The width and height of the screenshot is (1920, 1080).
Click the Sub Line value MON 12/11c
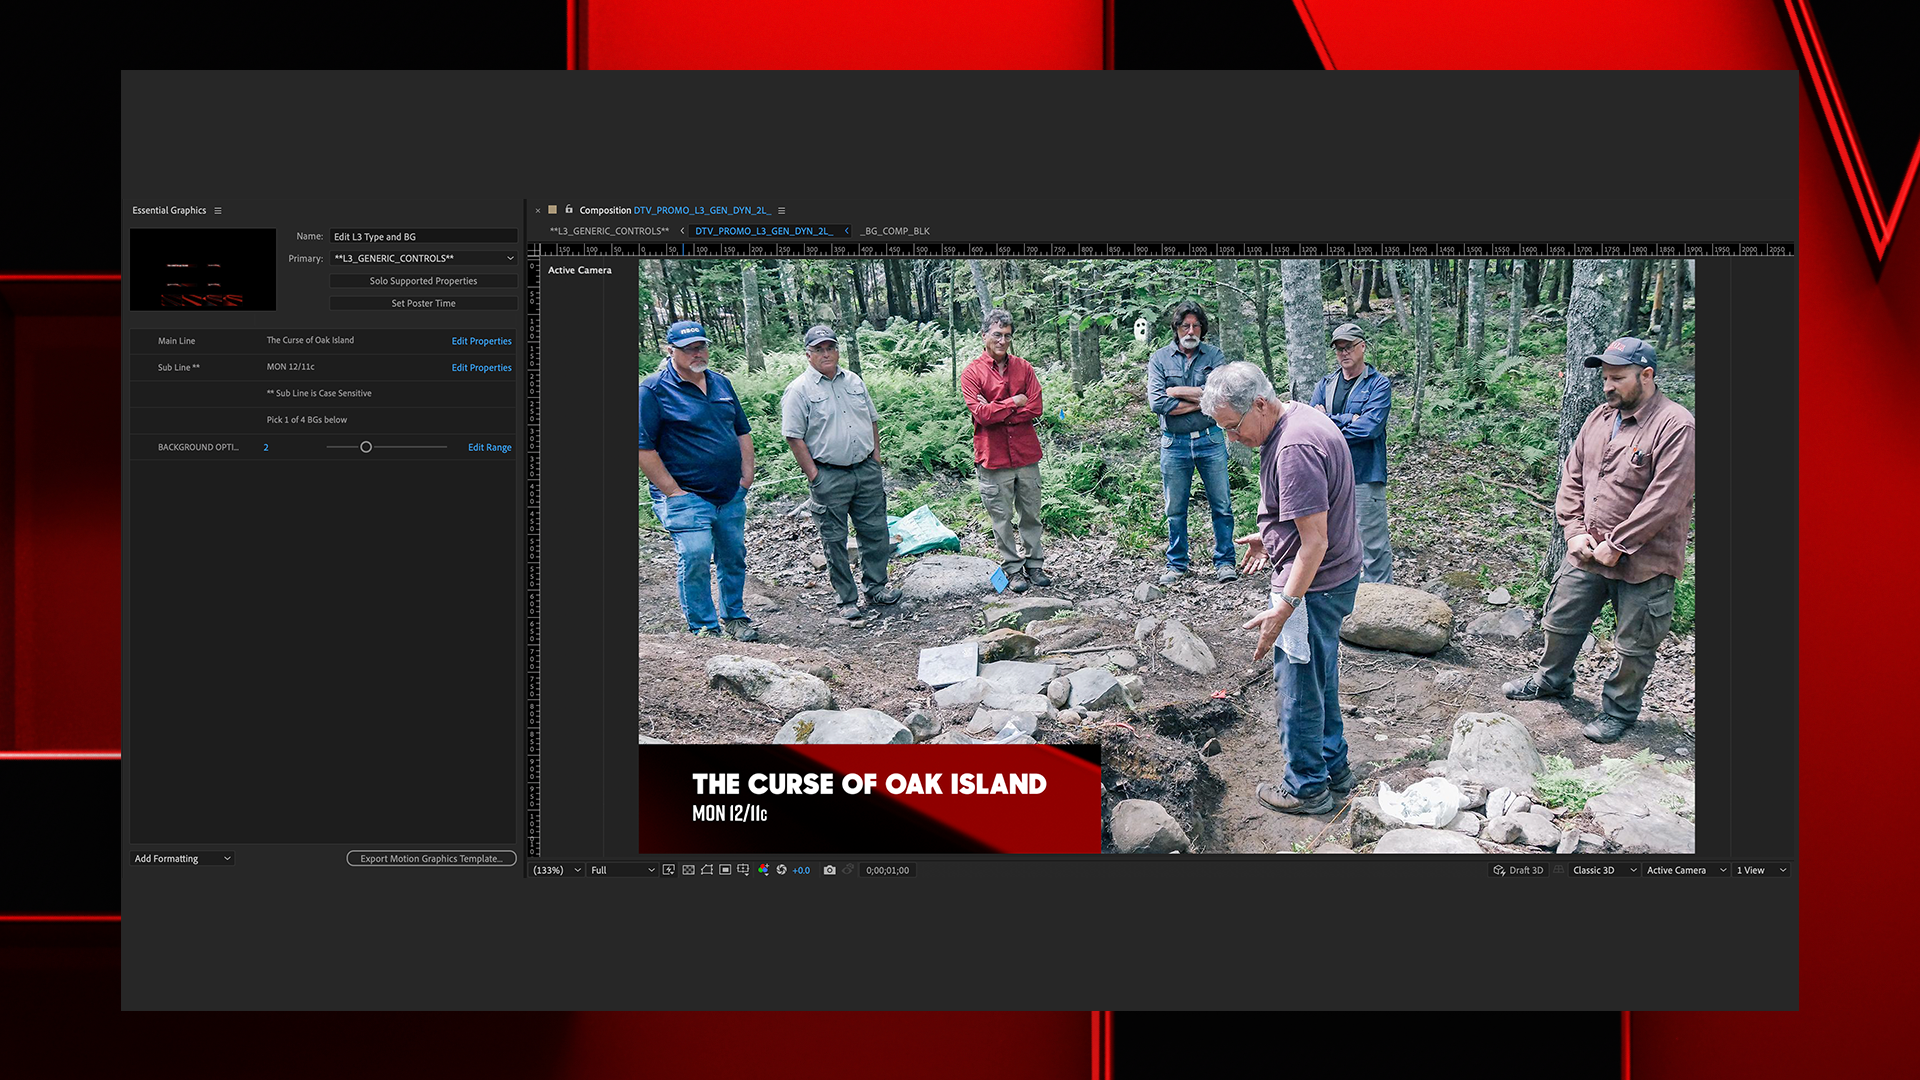pos(290,367)
